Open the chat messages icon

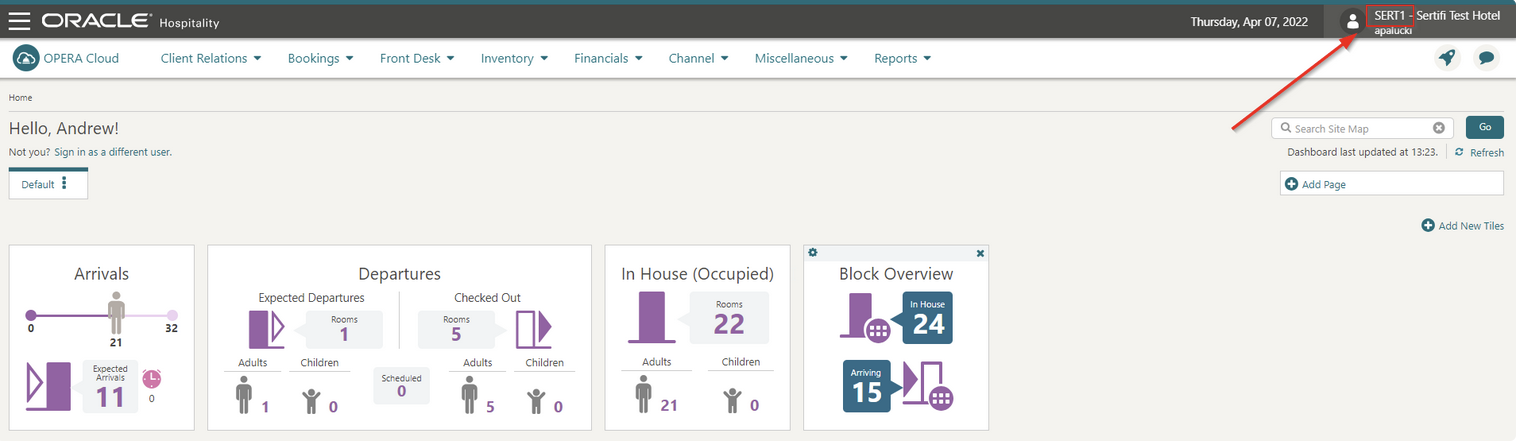(x=1487, y=58)
